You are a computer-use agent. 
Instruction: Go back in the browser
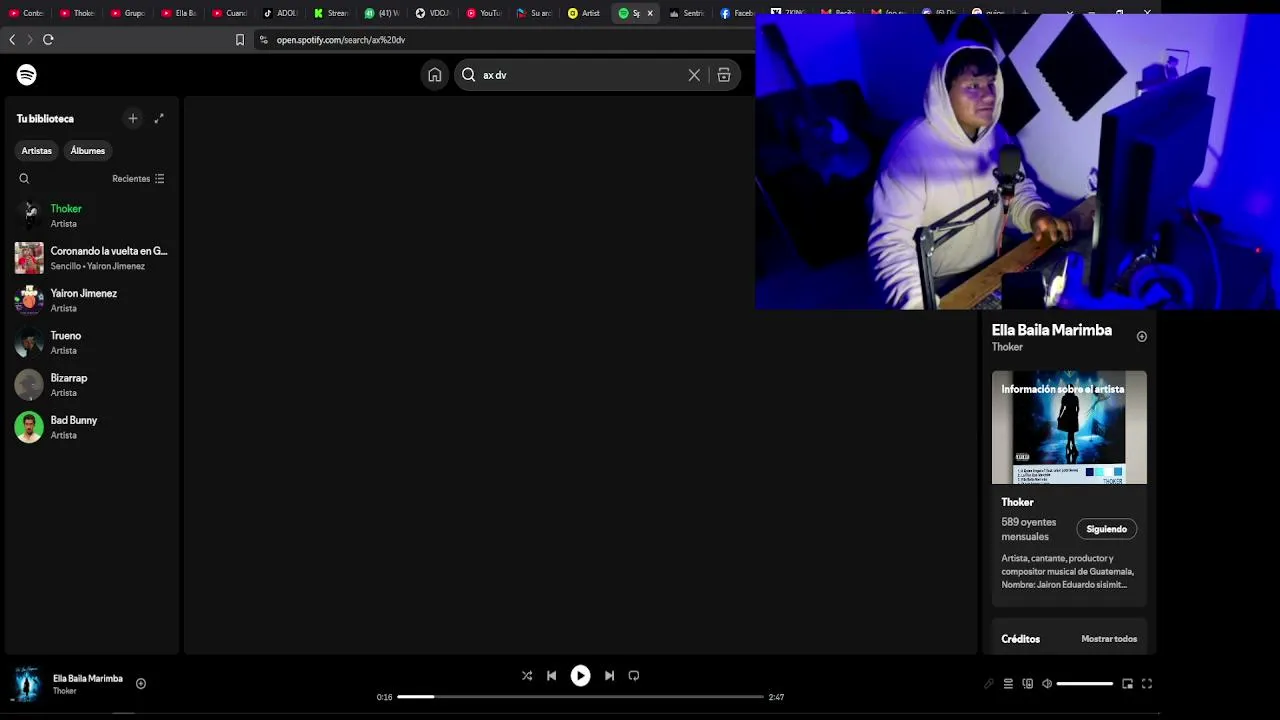[x=12, y=40]
